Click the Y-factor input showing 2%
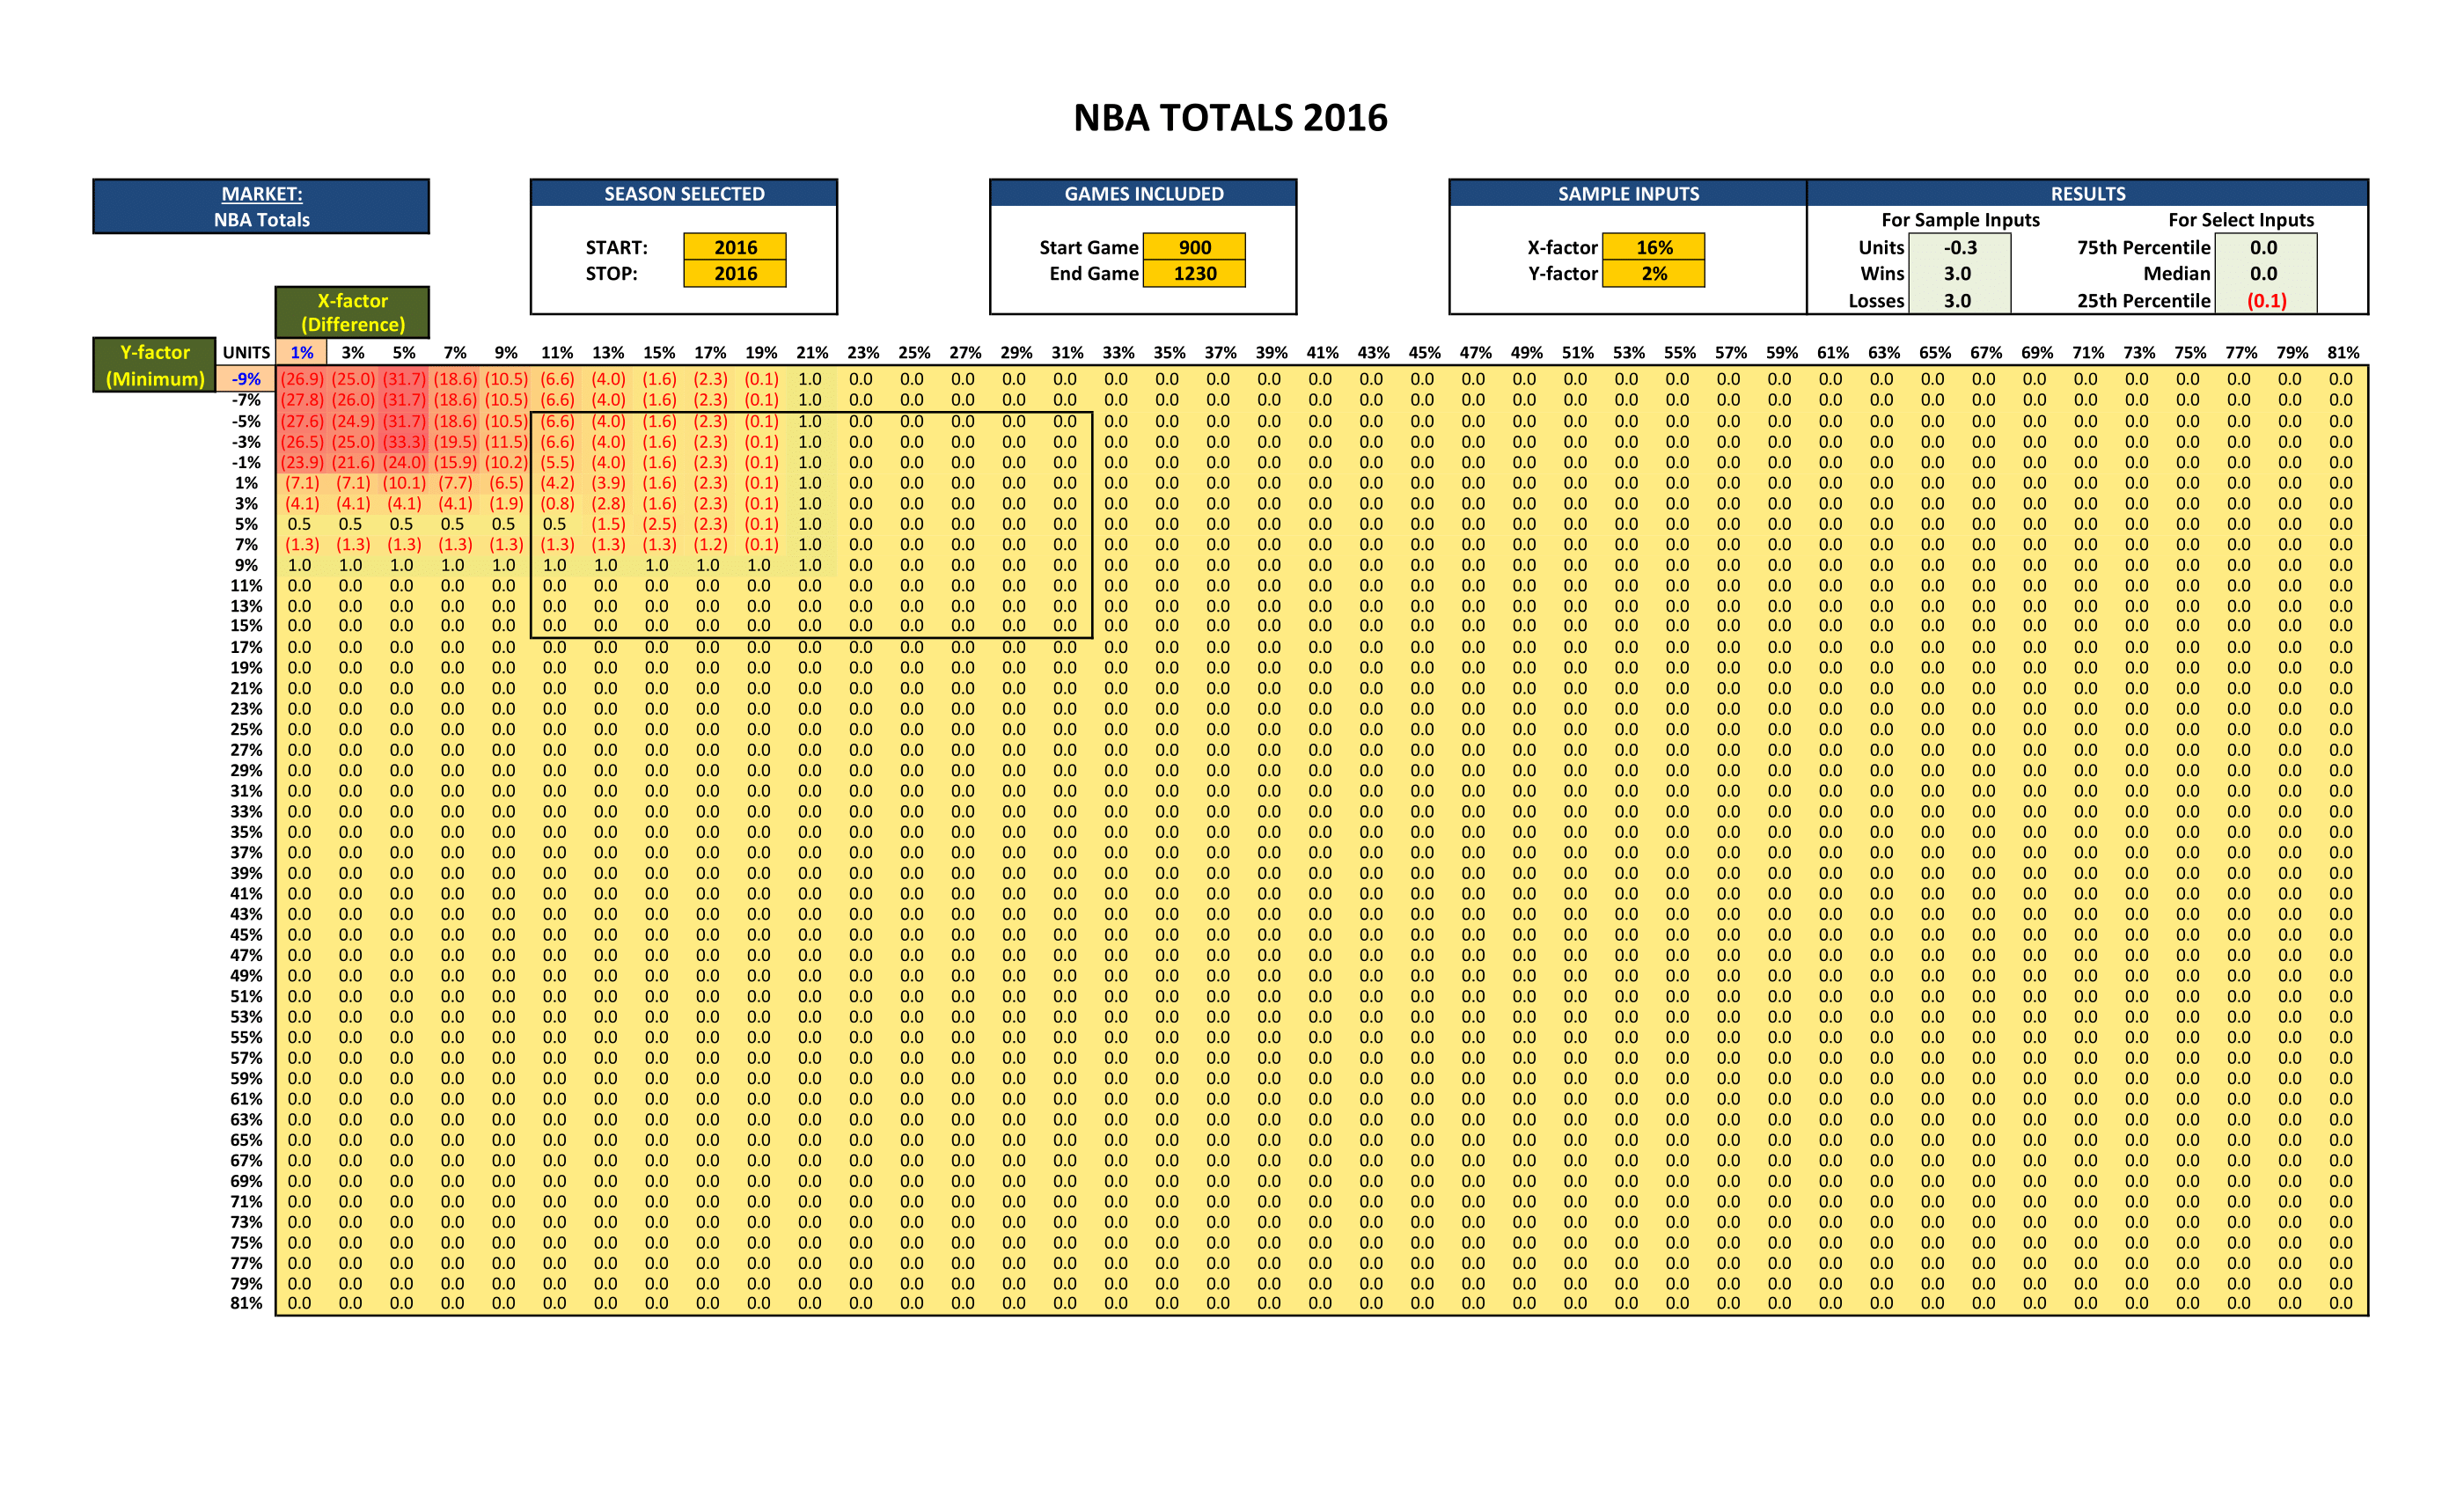This screenshot has height=1496, width=2464. pos(1653,274)
